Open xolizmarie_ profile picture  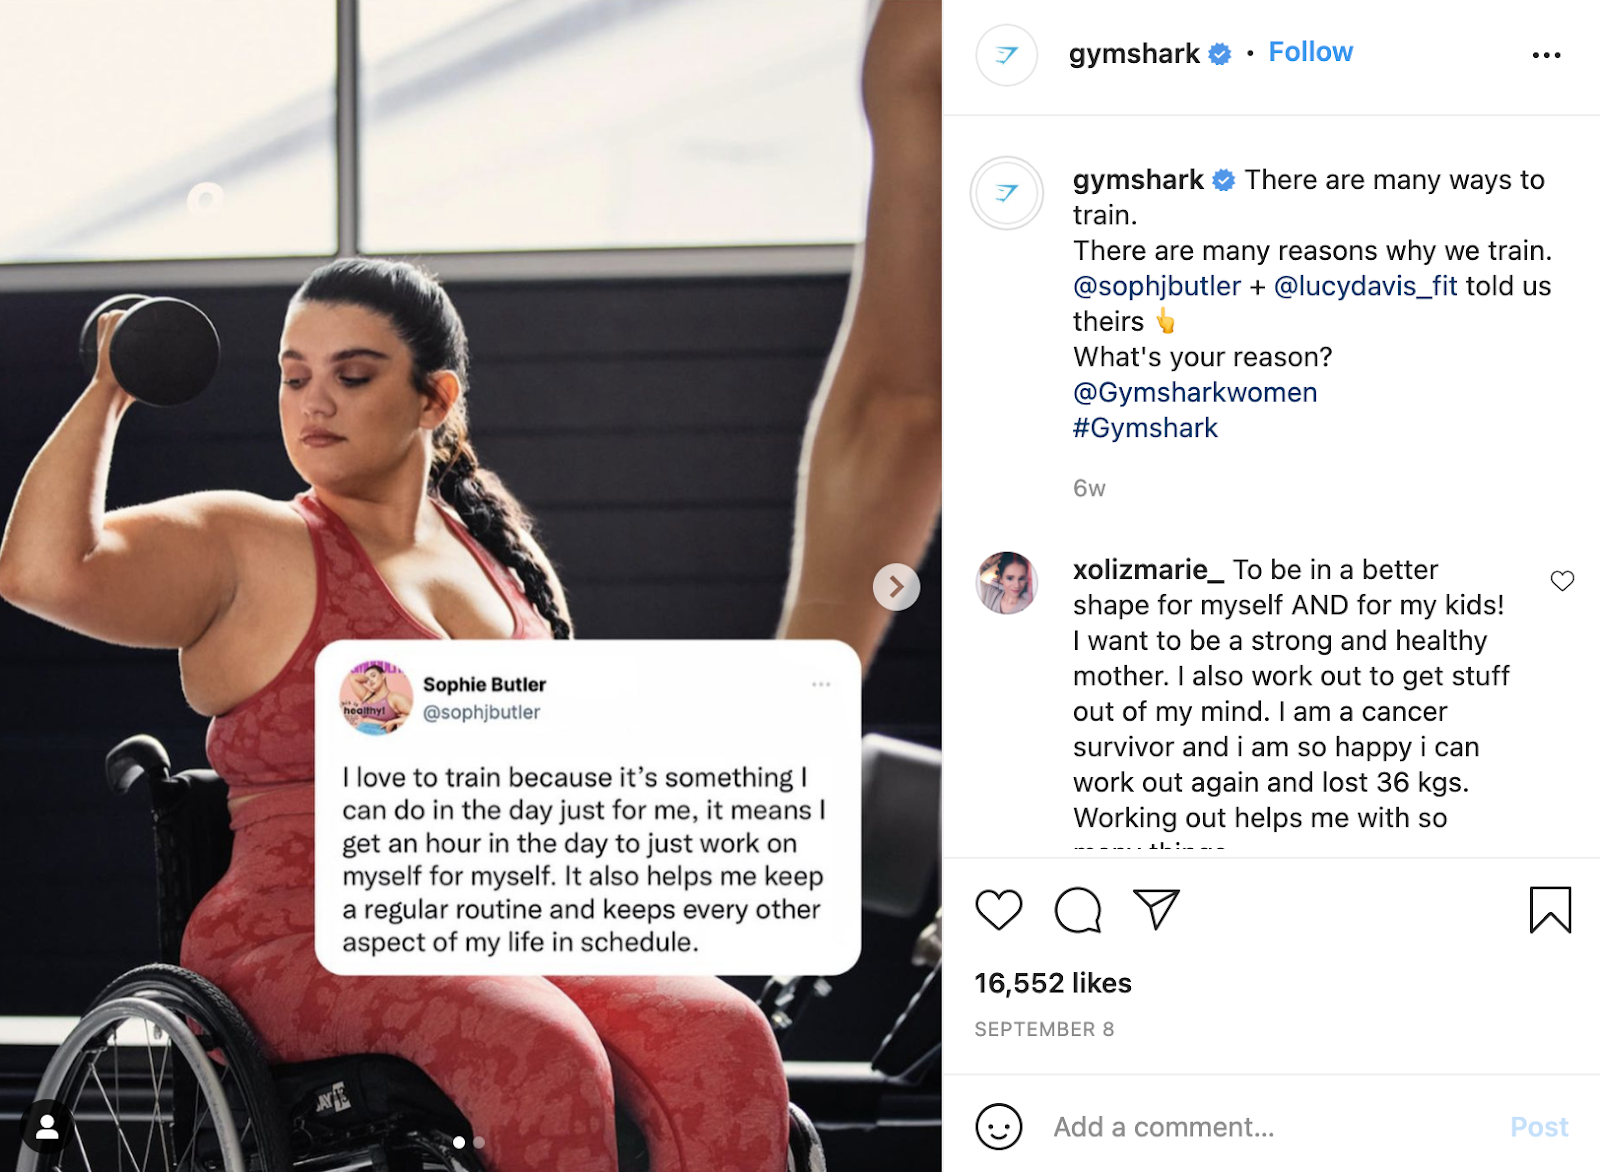[1006, 583]
